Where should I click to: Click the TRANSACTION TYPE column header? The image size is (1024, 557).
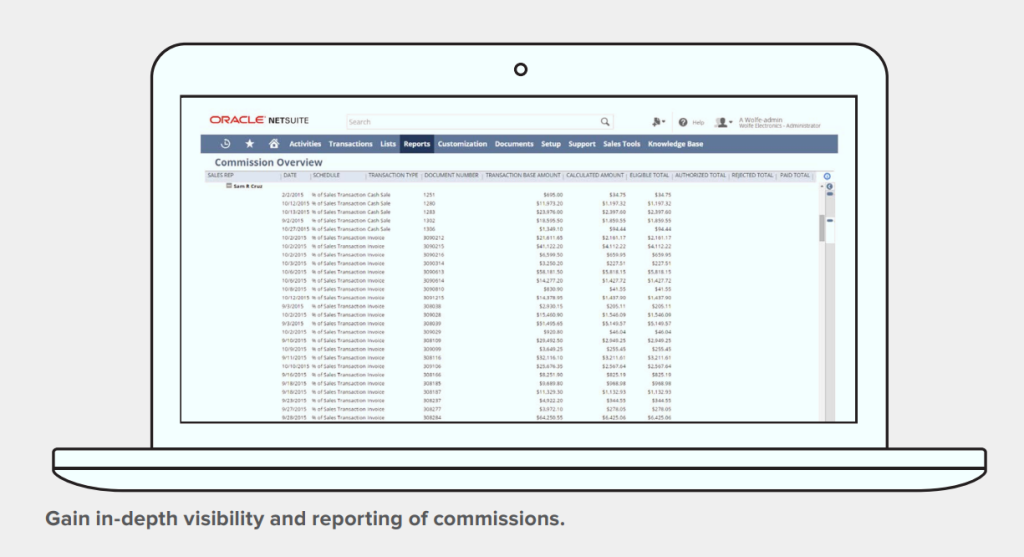click(x=392, y=175)
